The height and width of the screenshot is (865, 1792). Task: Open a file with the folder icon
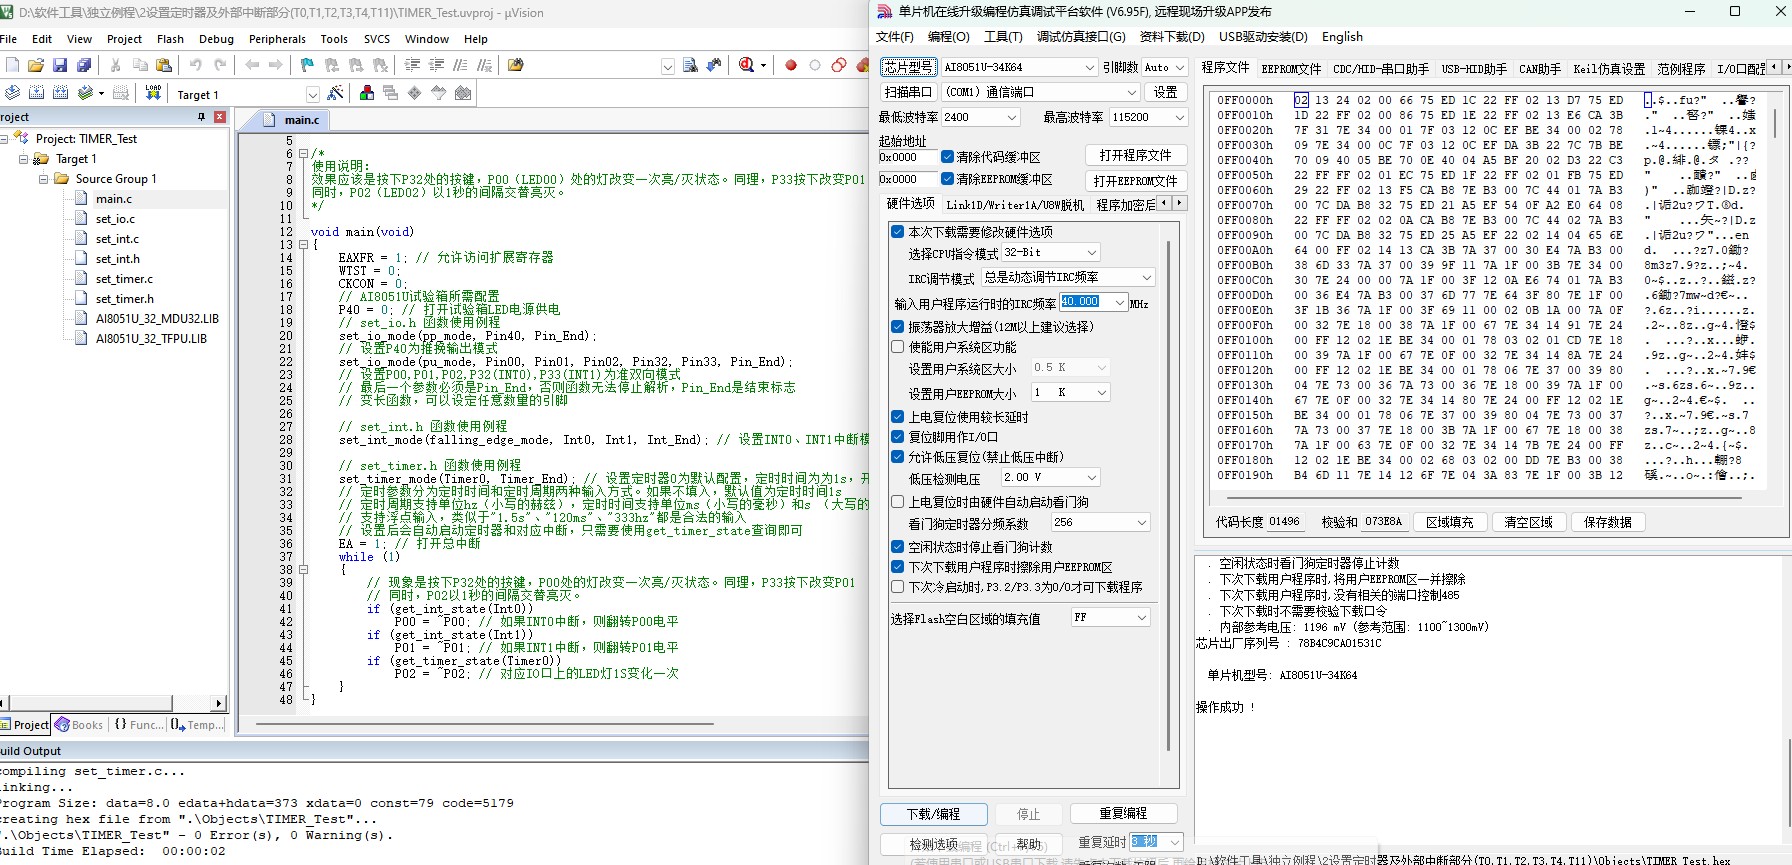click(36, 65)
